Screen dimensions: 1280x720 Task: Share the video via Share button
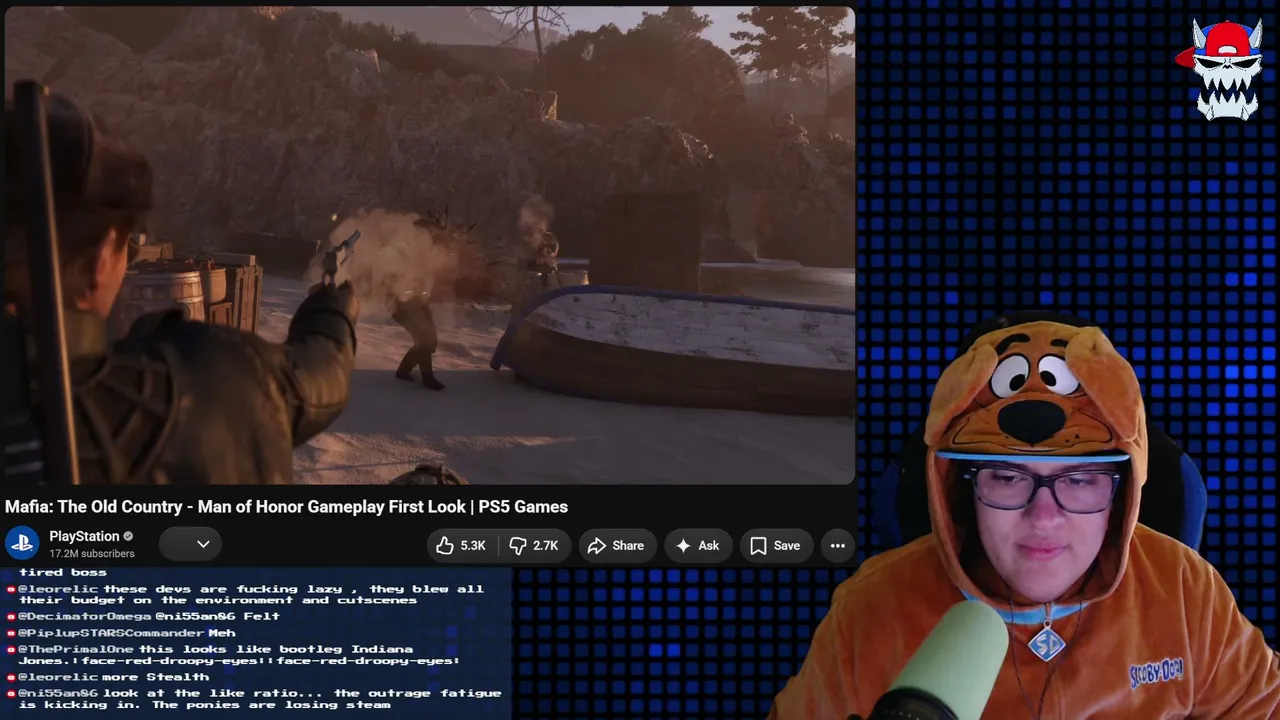click(615, 545)
